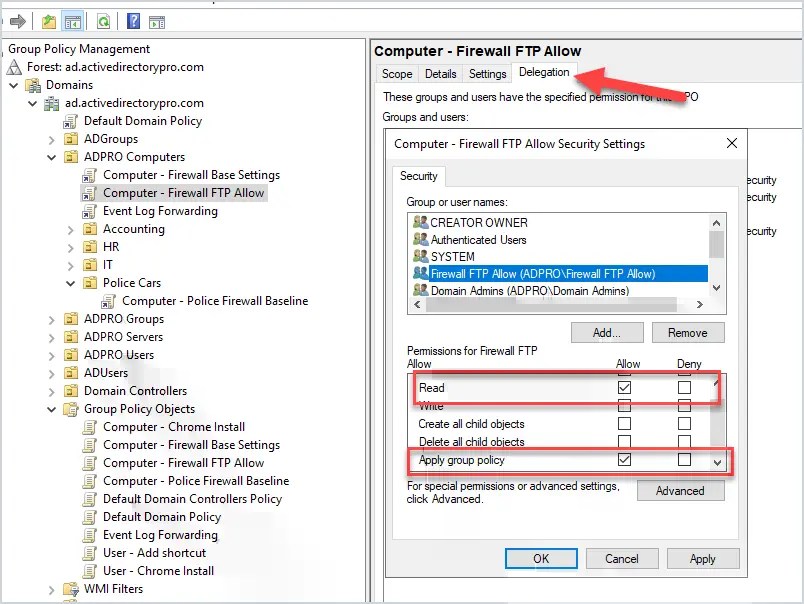This screenshot has height=604, width=804.
Task: Click the New Window From Here icon
Action: click(x=158, y=20)
